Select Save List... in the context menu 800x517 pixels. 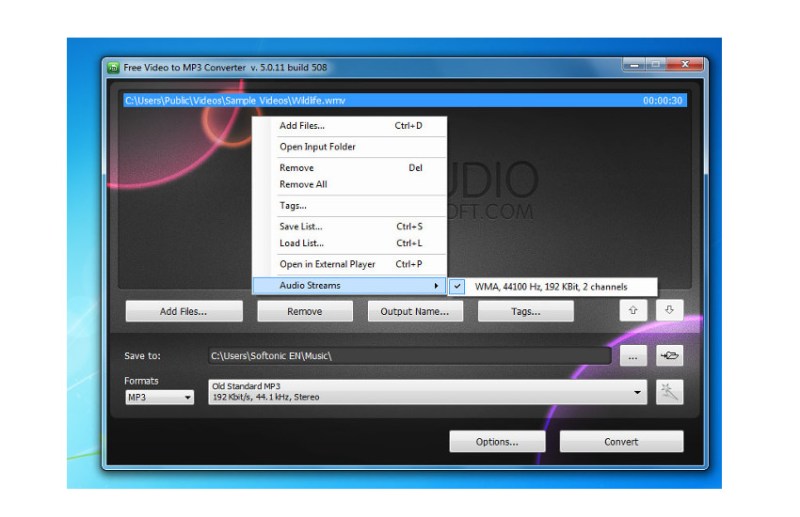[x=301, y=227]
